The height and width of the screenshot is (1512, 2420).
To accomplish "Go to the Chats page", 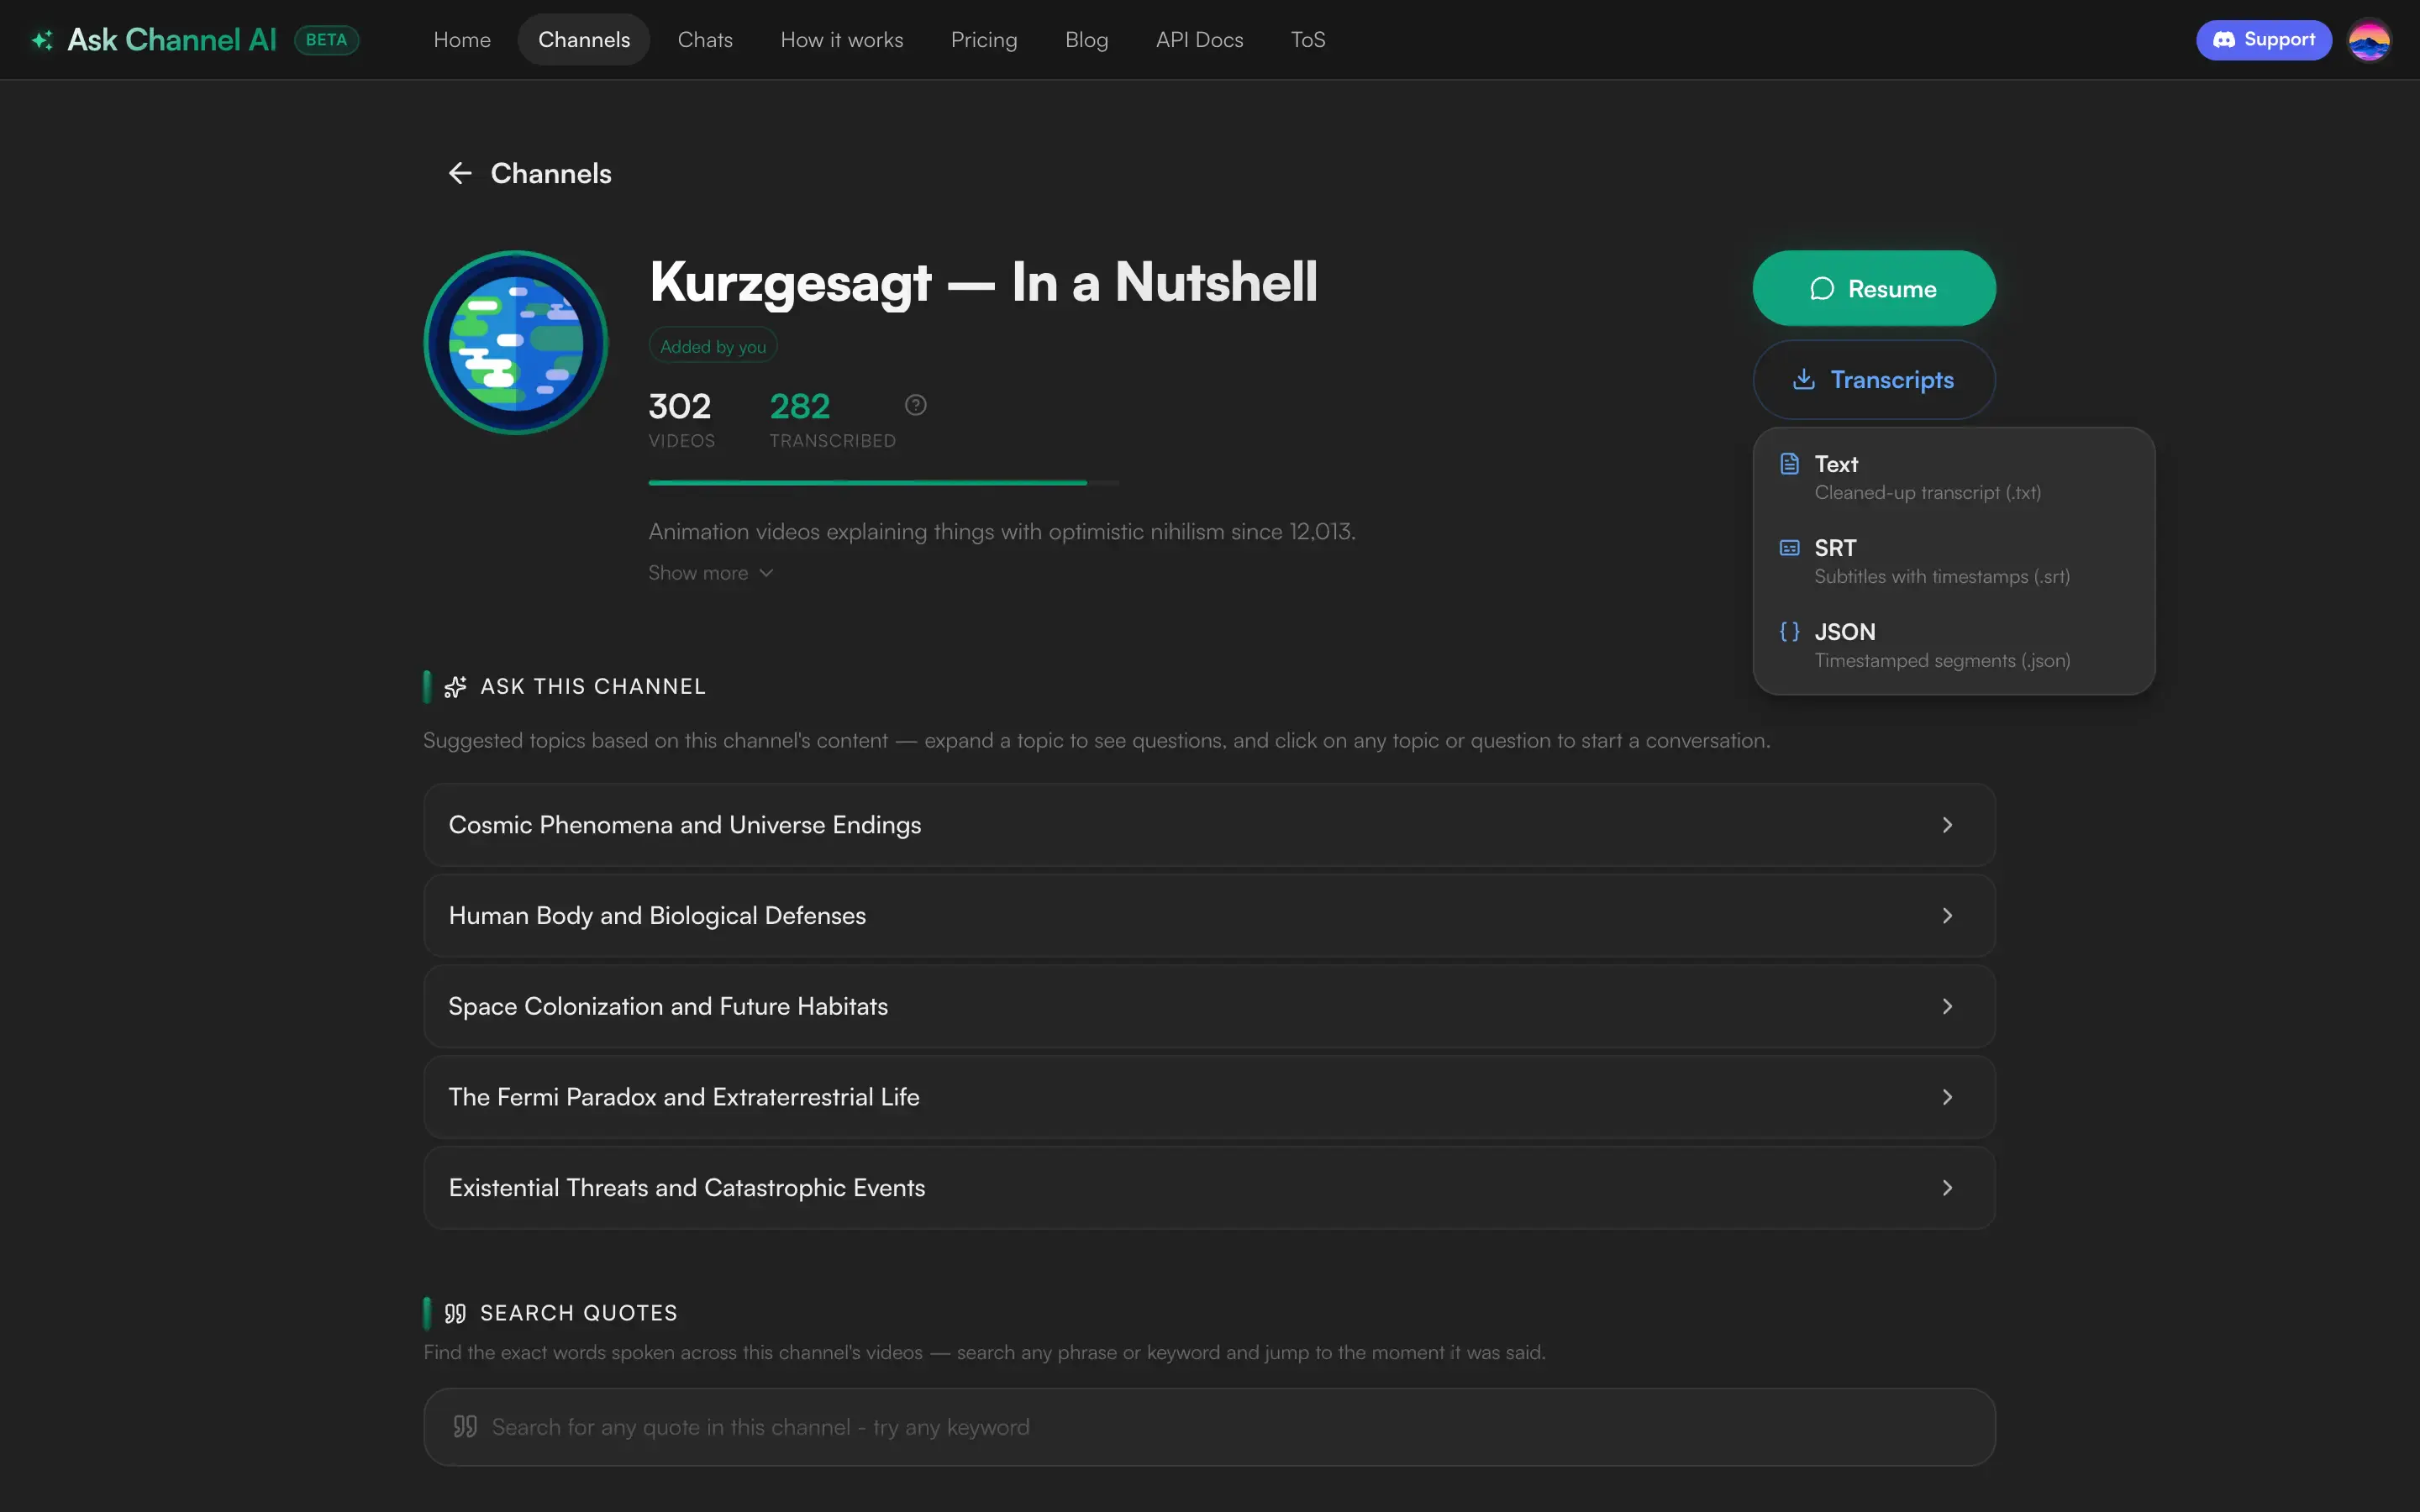I will point(705,40).
